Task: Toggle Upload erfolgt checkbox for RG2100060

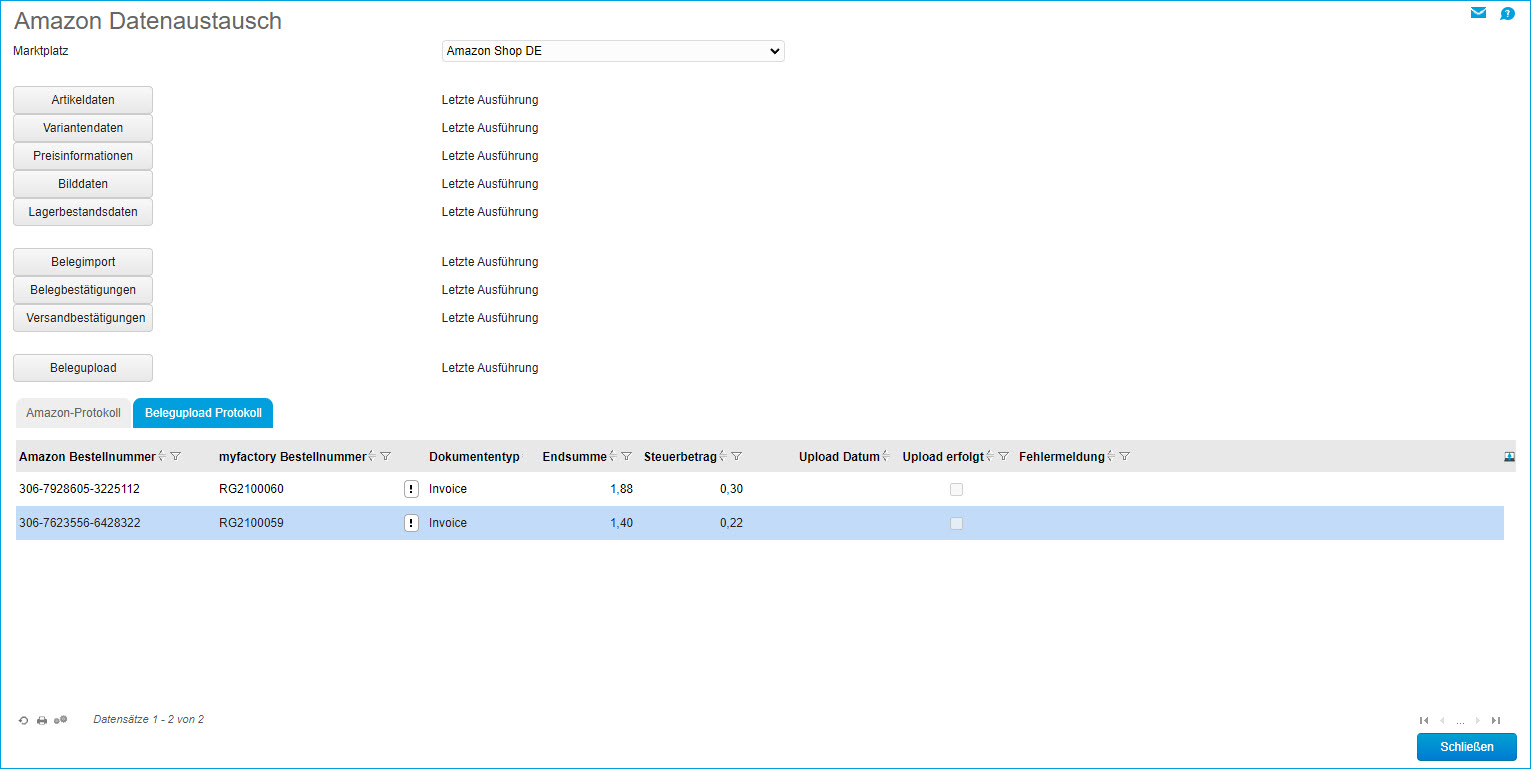Action: 956,489
